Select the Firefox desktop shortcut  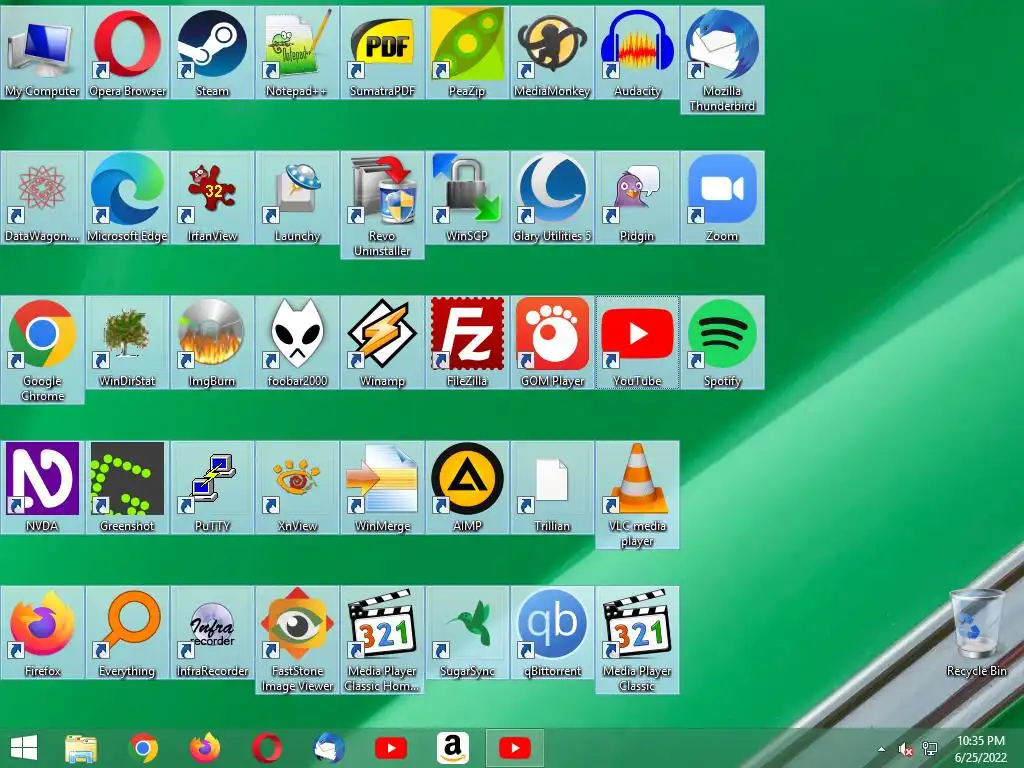click(42, 632)
